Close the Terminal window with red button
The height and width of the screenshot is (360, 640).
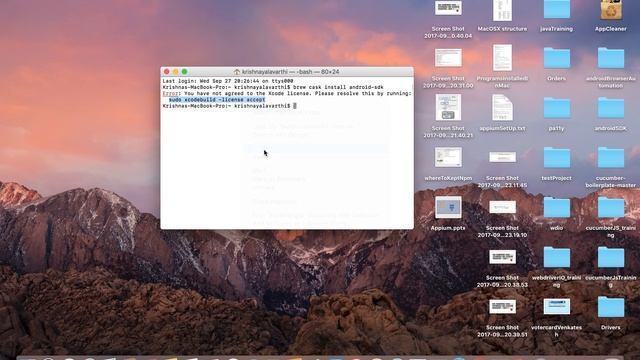coord(167,72)
